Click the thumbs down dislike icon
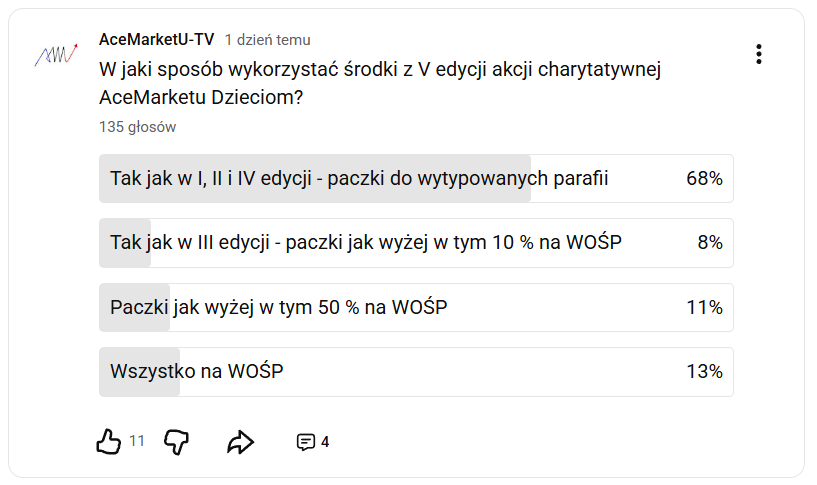The height and width of the screenshot is (485, 817). 176,441
